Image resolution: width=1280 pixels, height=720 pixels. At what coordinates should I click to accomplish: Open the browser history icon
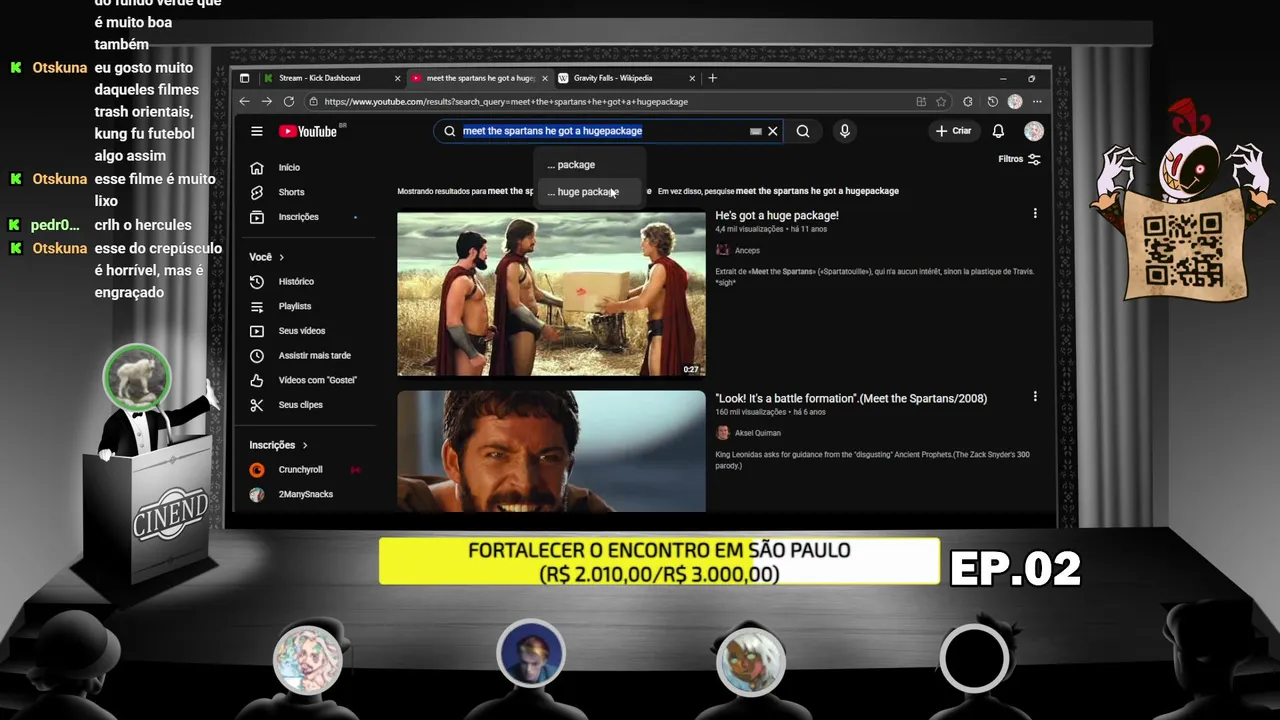[x=992, y=101]
